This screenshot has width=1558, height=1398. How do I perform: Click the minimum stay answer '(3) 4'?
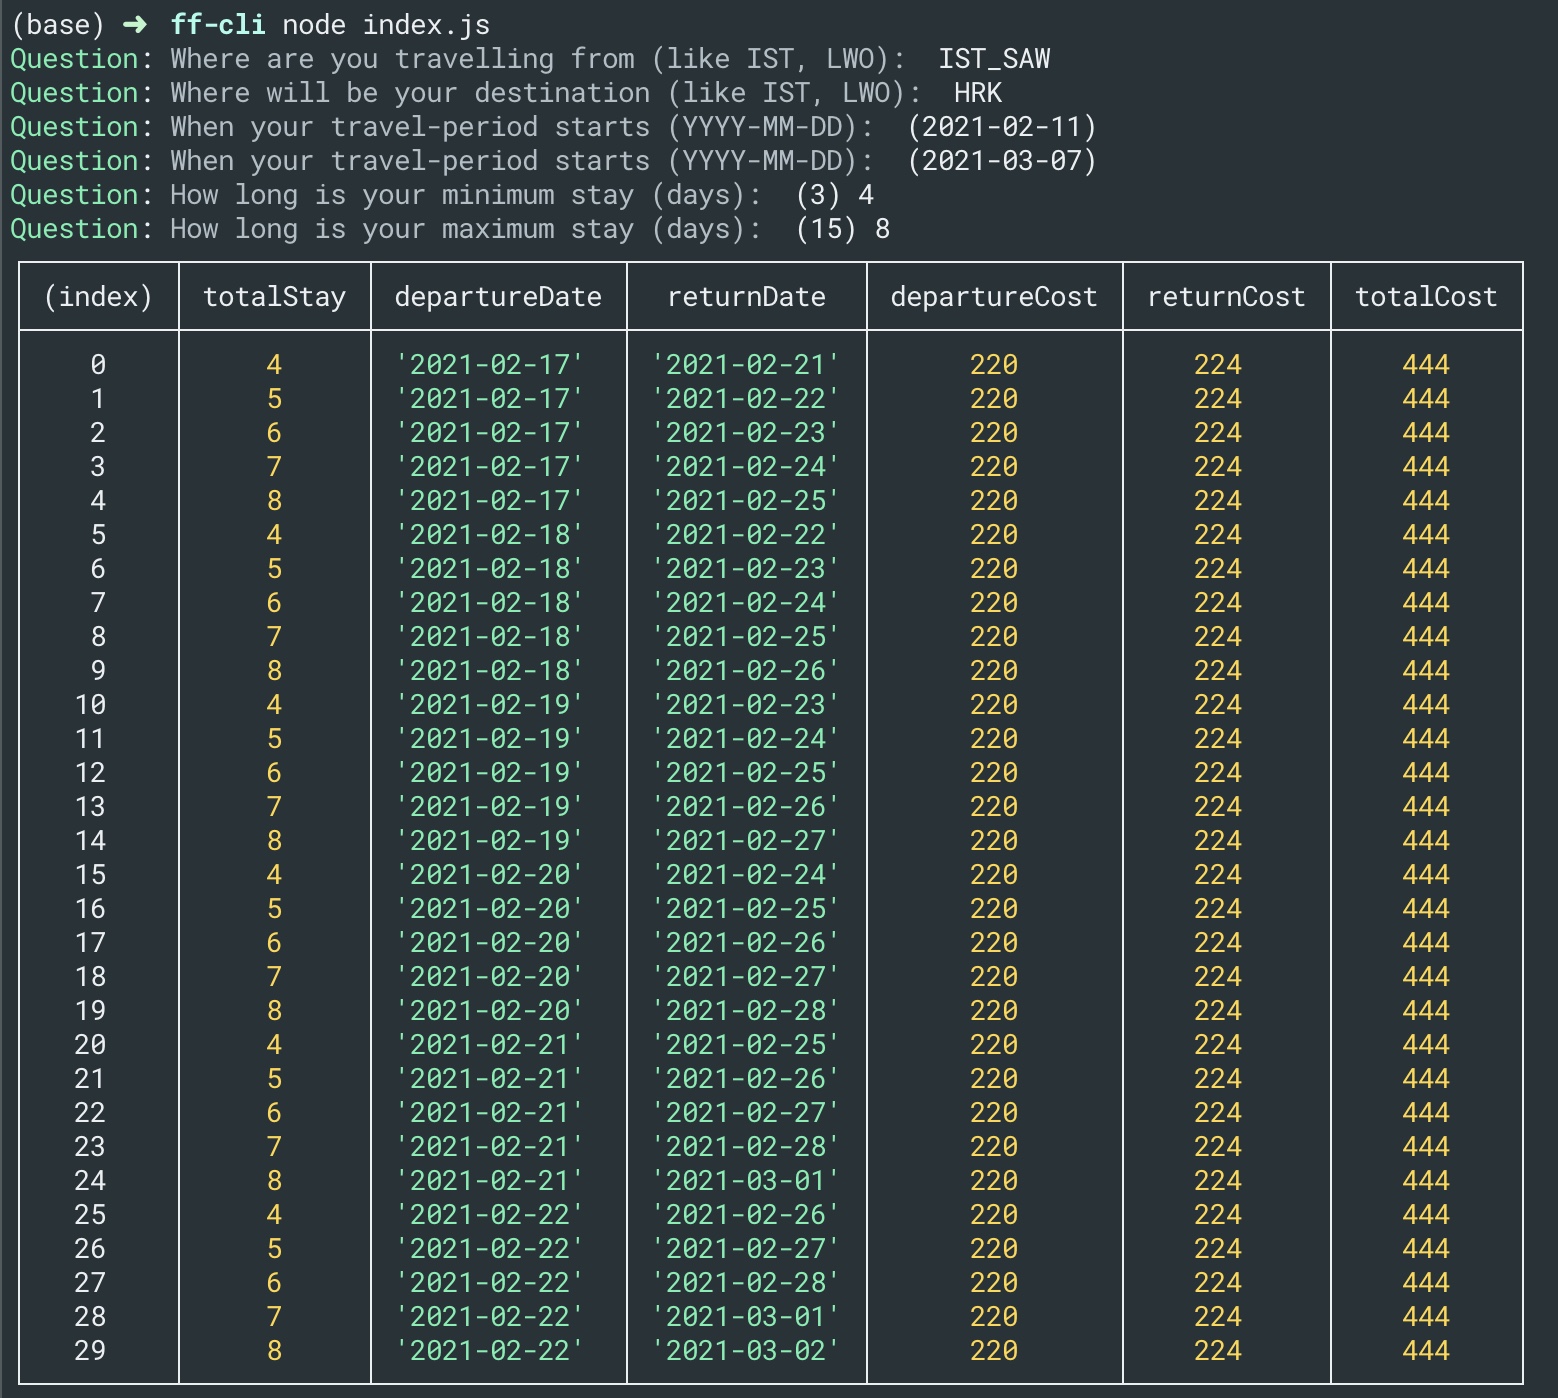tap(834, 195)
